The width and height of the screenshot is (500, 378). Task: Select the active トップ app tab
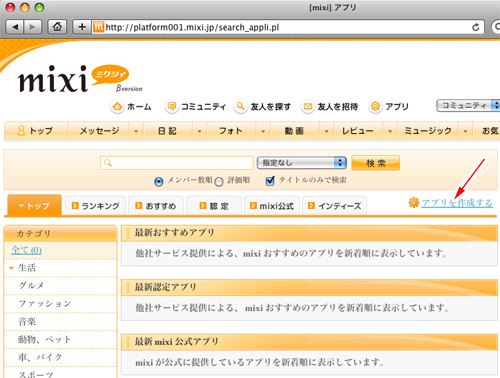click(34, 205)
